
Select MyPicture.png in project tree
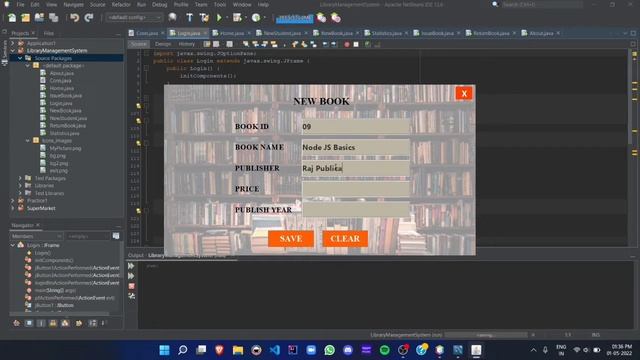coord(65,148)
